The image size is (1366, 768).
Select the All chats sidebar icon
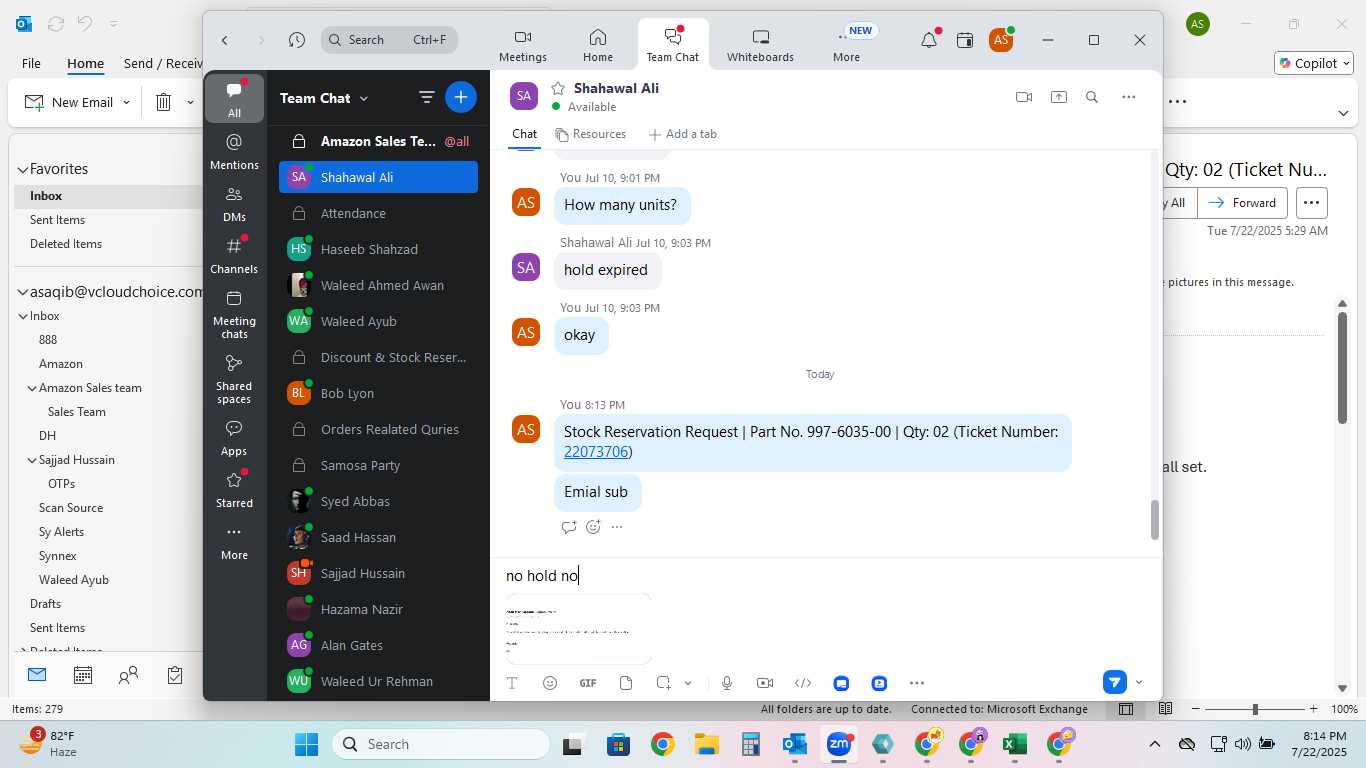pos(234,98)
